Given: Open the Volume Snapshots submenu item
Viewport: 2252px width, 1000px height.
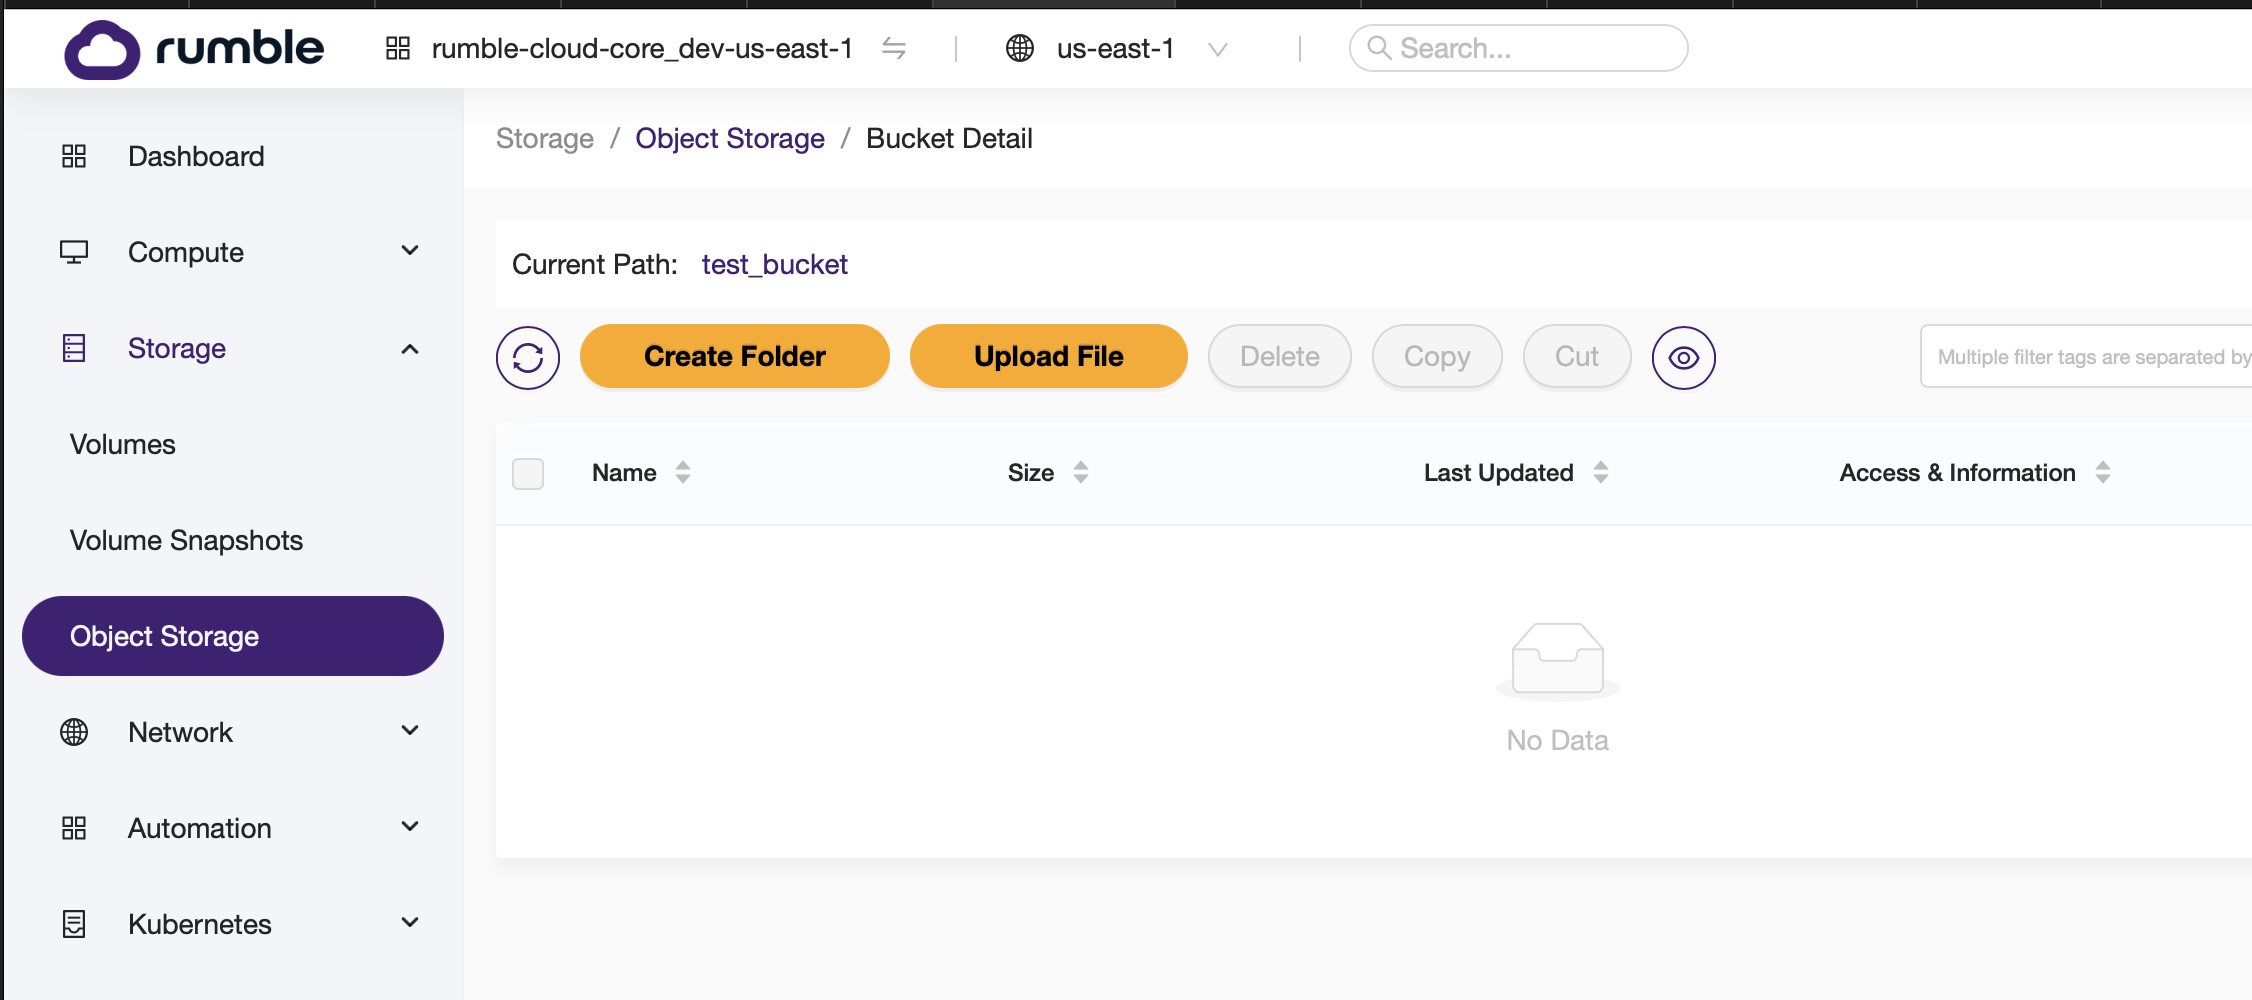Looking at the screenshot, I should [186, 540].
